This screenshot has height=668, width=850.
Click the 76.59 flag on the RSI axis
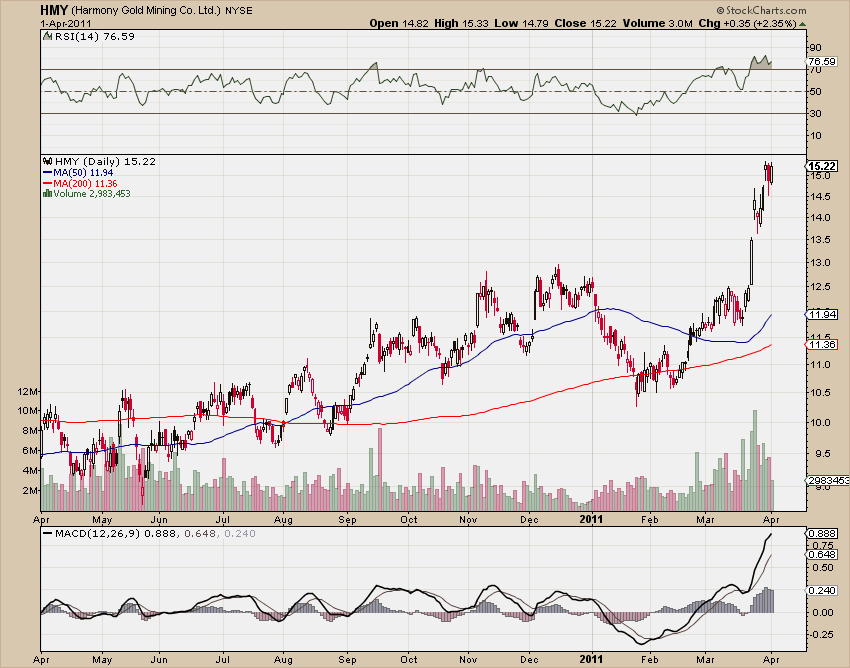(822, 62)
